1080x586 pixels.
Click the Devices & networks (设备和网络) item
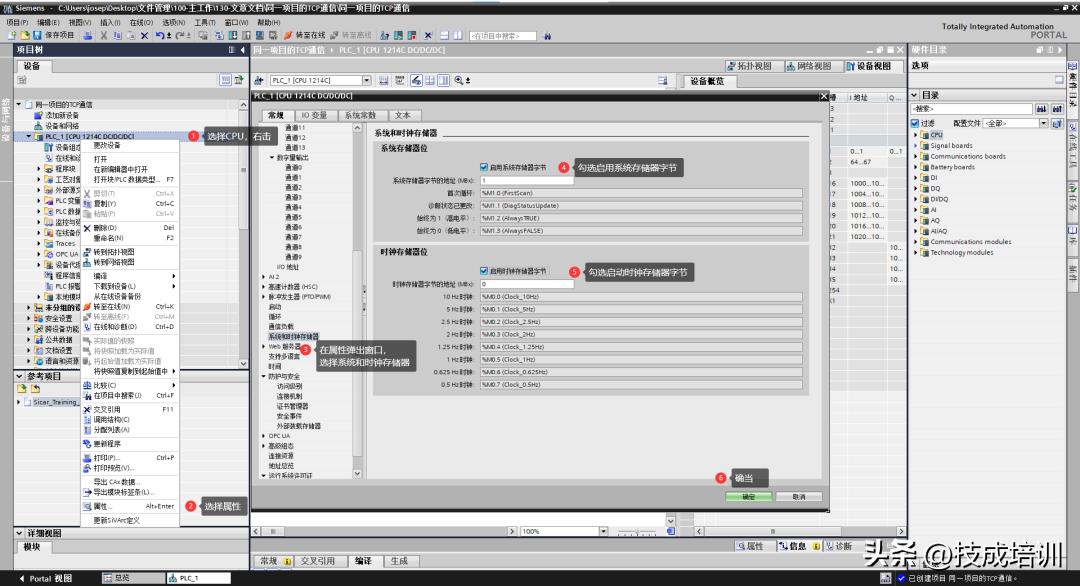click(62, 125)
